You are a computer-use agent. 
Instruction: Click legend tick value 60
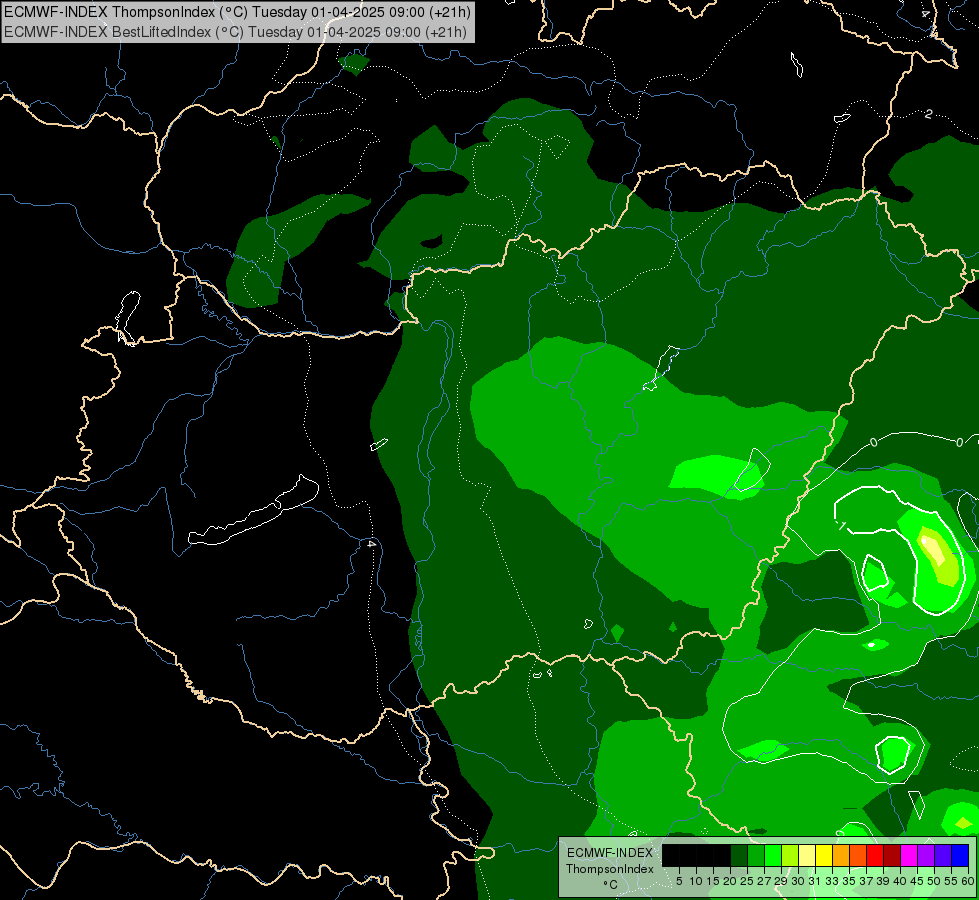967,881
